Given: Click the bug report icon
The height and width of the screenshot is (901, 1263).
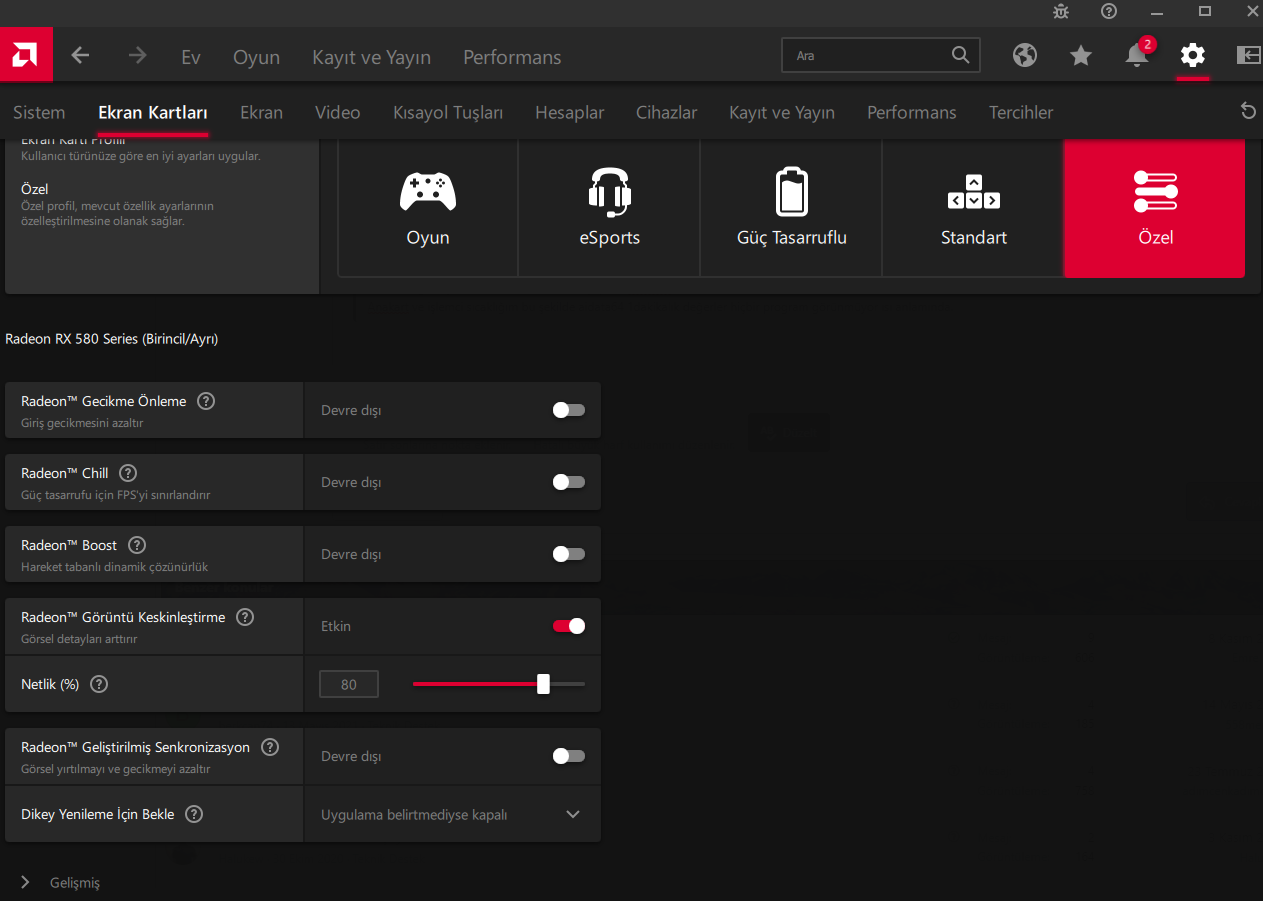Looking at the screenshot, I should (1061, 11).
